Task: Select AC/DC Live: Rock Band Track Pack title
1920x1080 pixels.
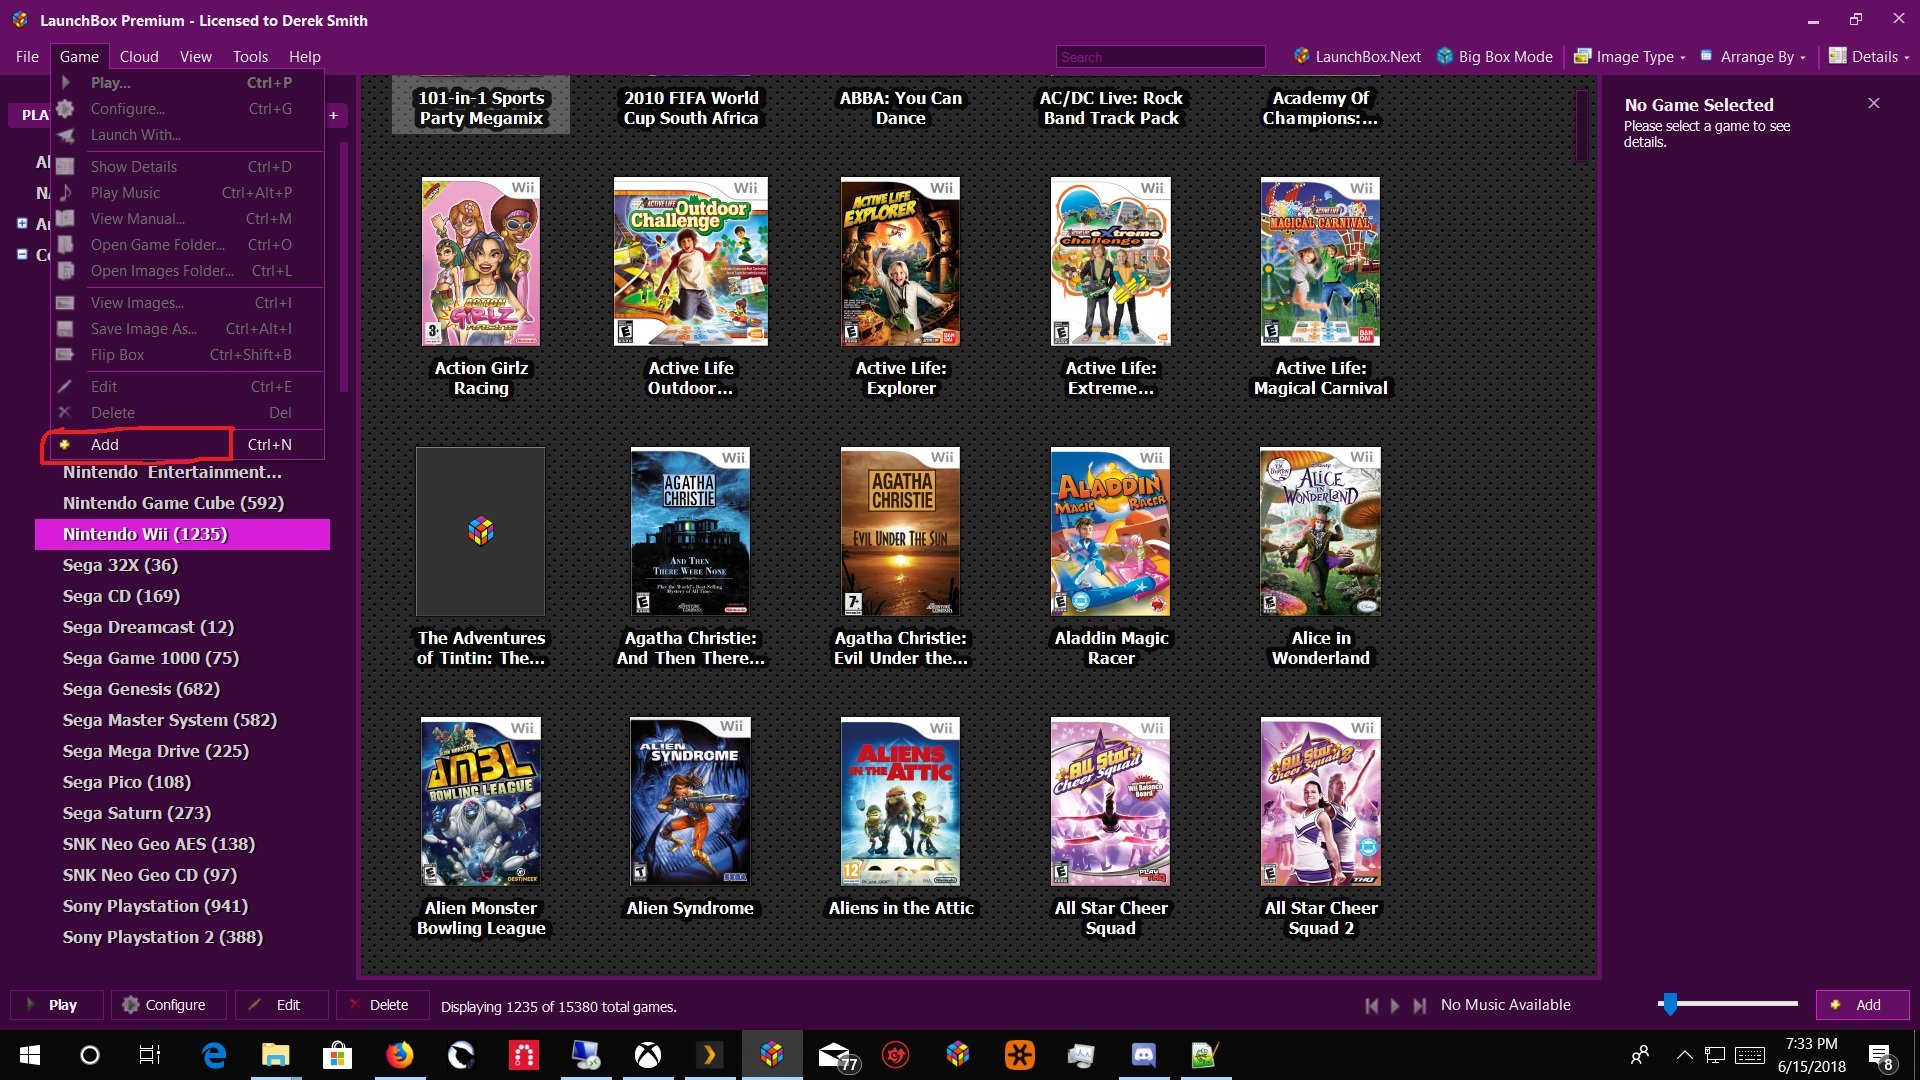Action: click(x=1111, y=108)
